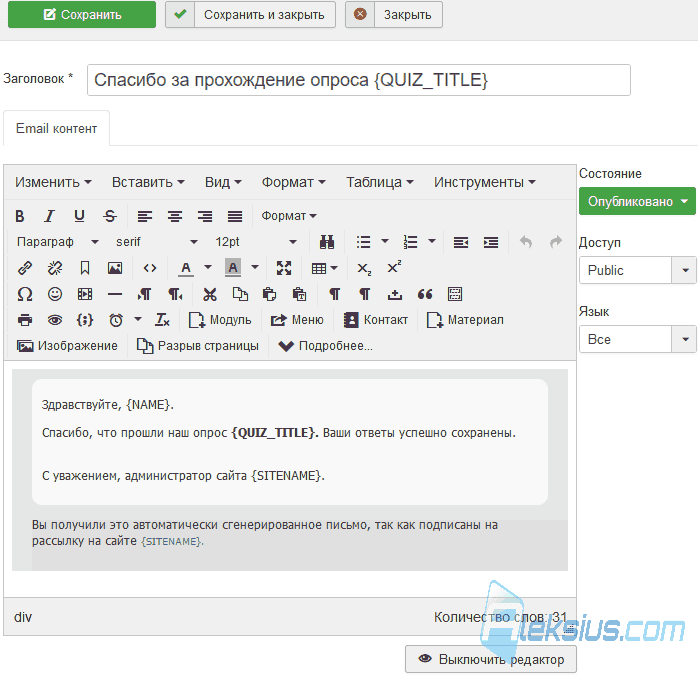This screenshot has width=698, height=675.
Task: Insert date and time clock
Action: 116,320
